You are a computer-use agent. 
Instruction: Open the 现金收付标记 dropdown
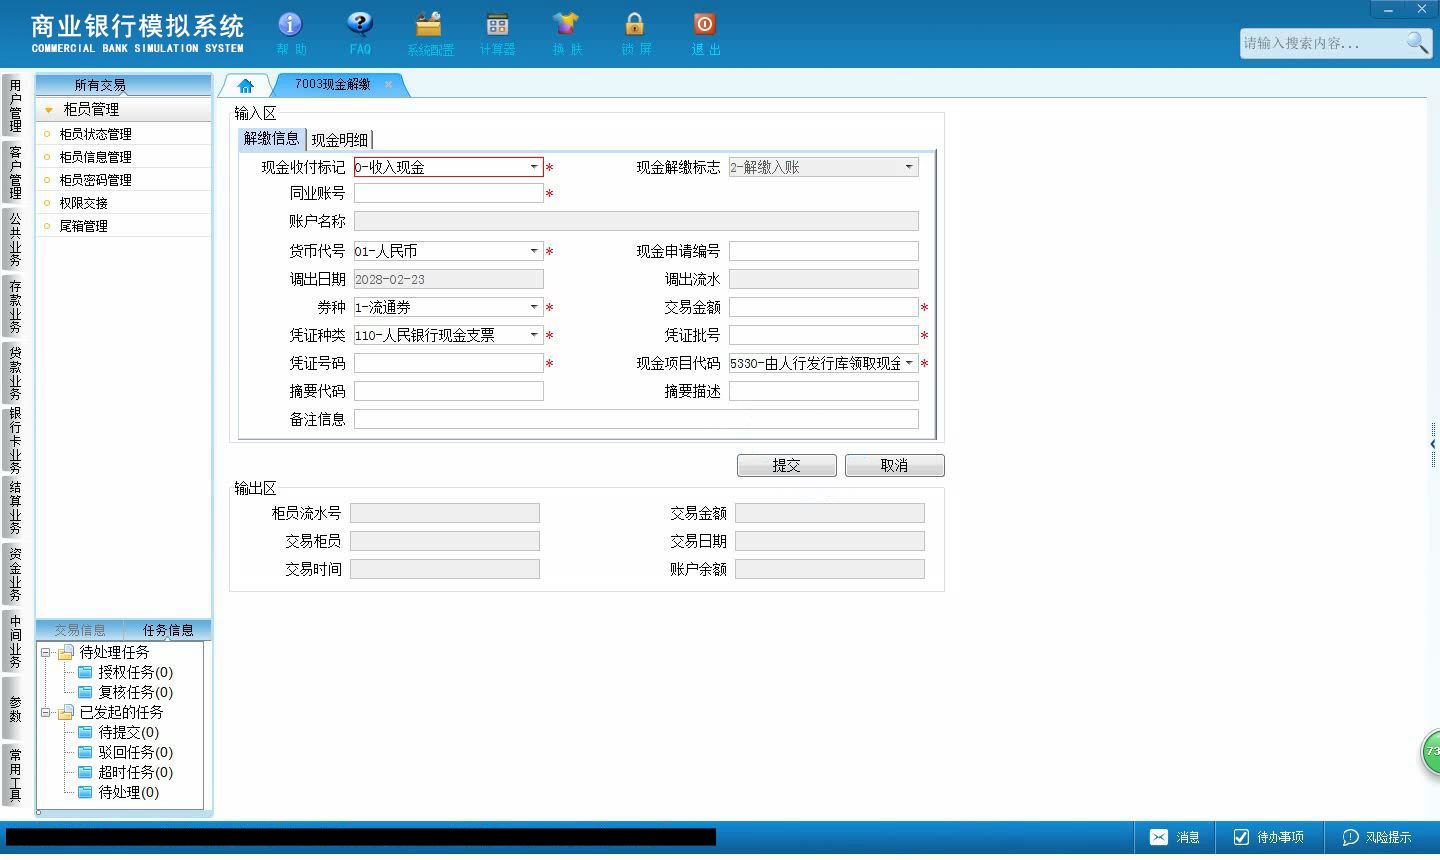coord(534,167)
